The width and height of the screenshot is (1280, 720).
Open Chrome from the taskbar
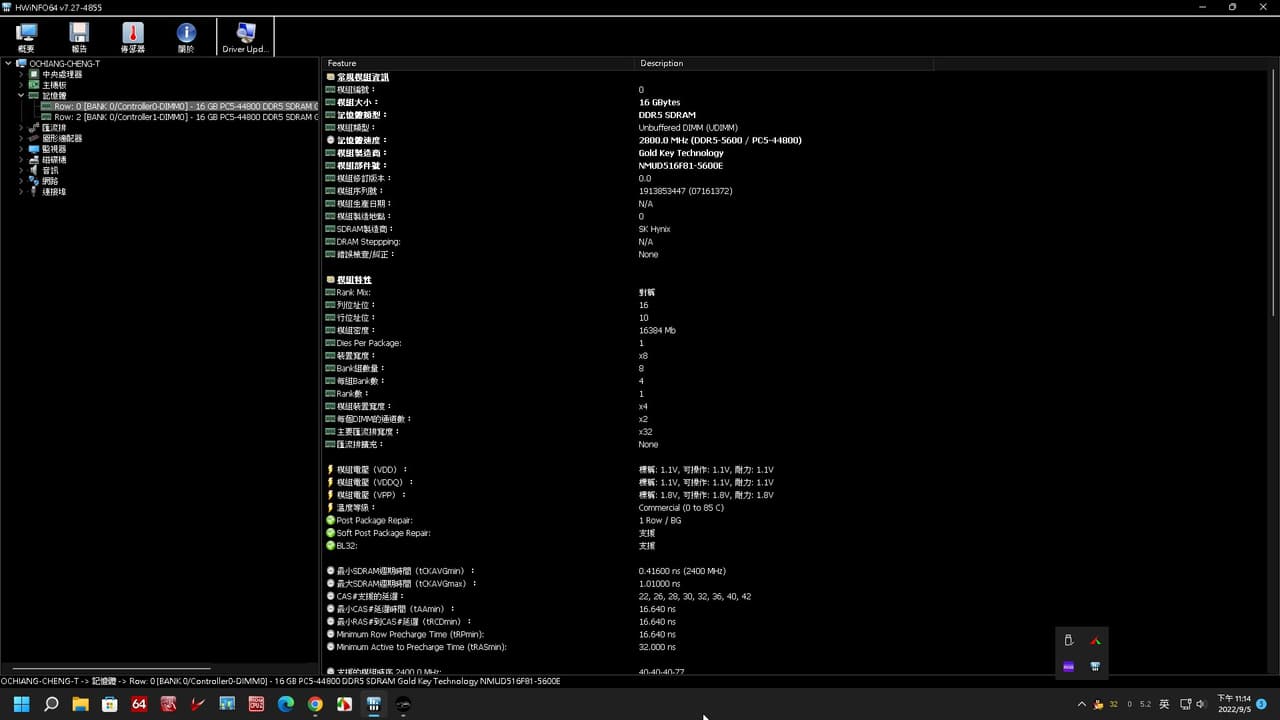(315, 704)
